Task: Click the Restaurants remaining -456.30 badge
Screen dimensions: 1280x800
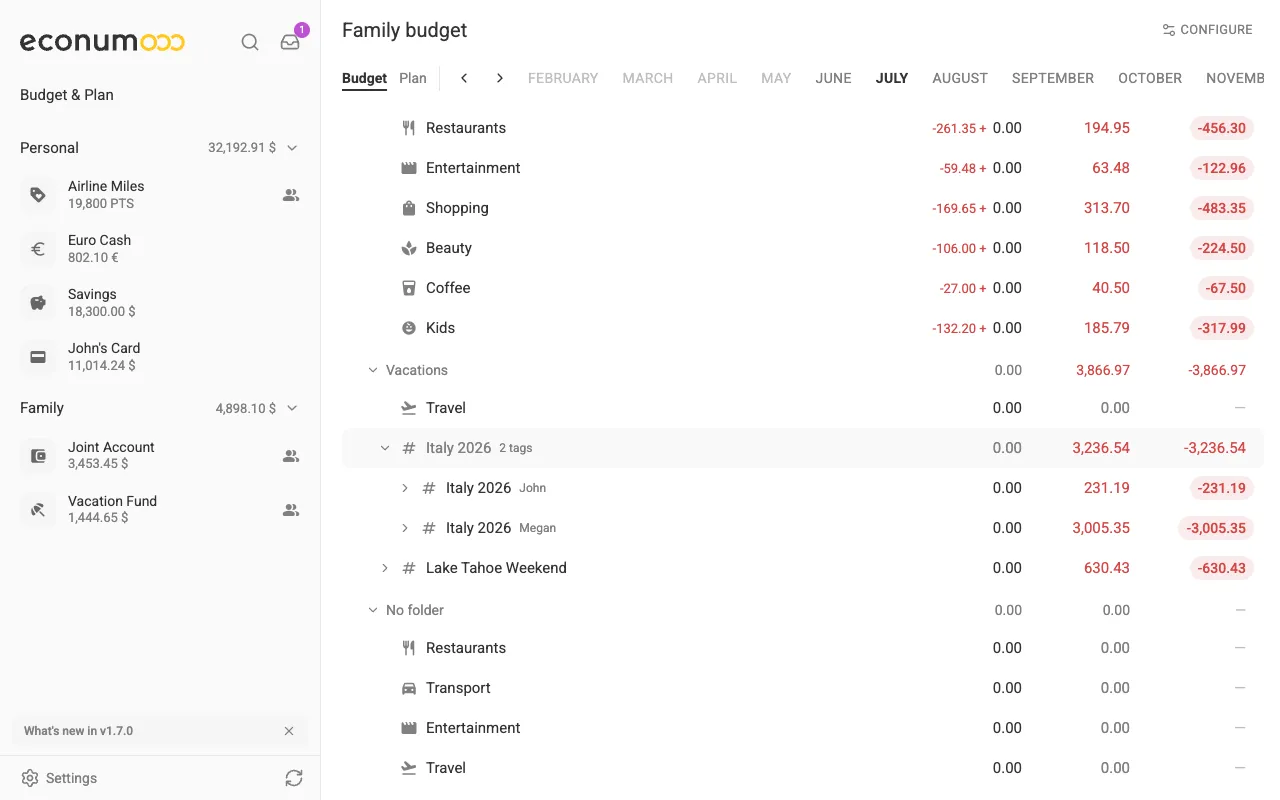Action: click(1222, 128)
